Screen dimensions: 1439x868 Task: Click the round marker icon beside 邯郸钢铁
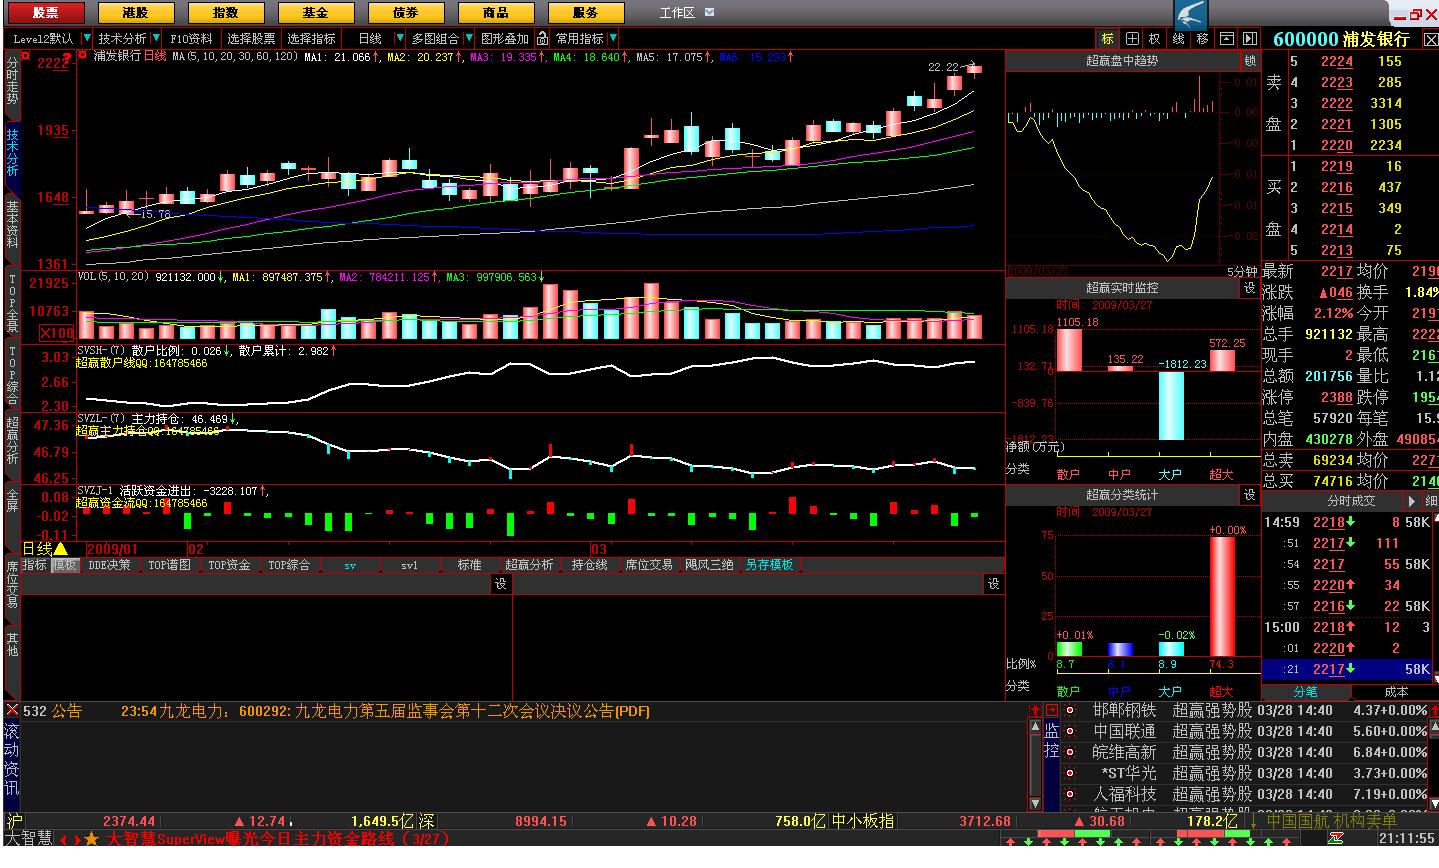point(1069,710)
